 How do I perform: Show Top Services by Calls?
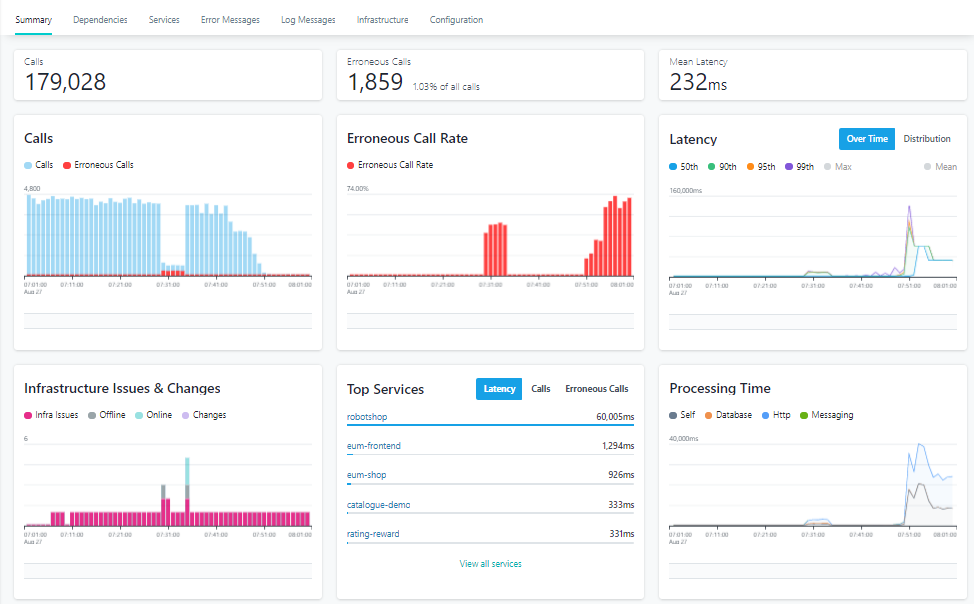tap(540, 388)
